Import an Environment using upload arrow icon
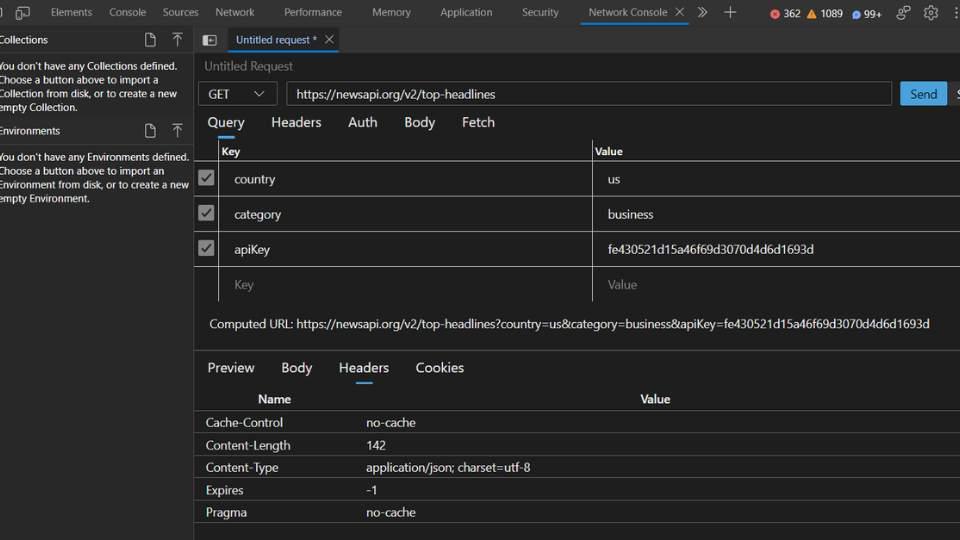The height and width of the screenshot is (540, 960). pyautogui.click(x=177, y=130)
